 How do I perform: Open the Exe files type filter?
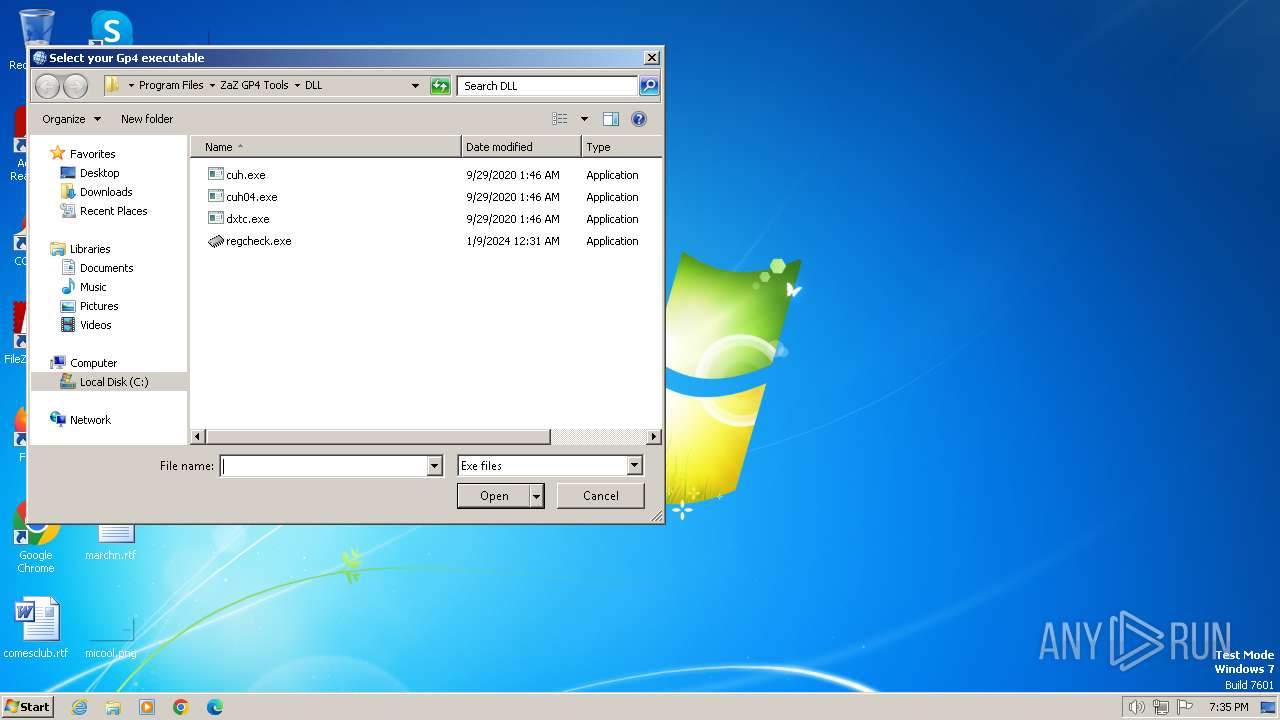[x=549, y=466]
